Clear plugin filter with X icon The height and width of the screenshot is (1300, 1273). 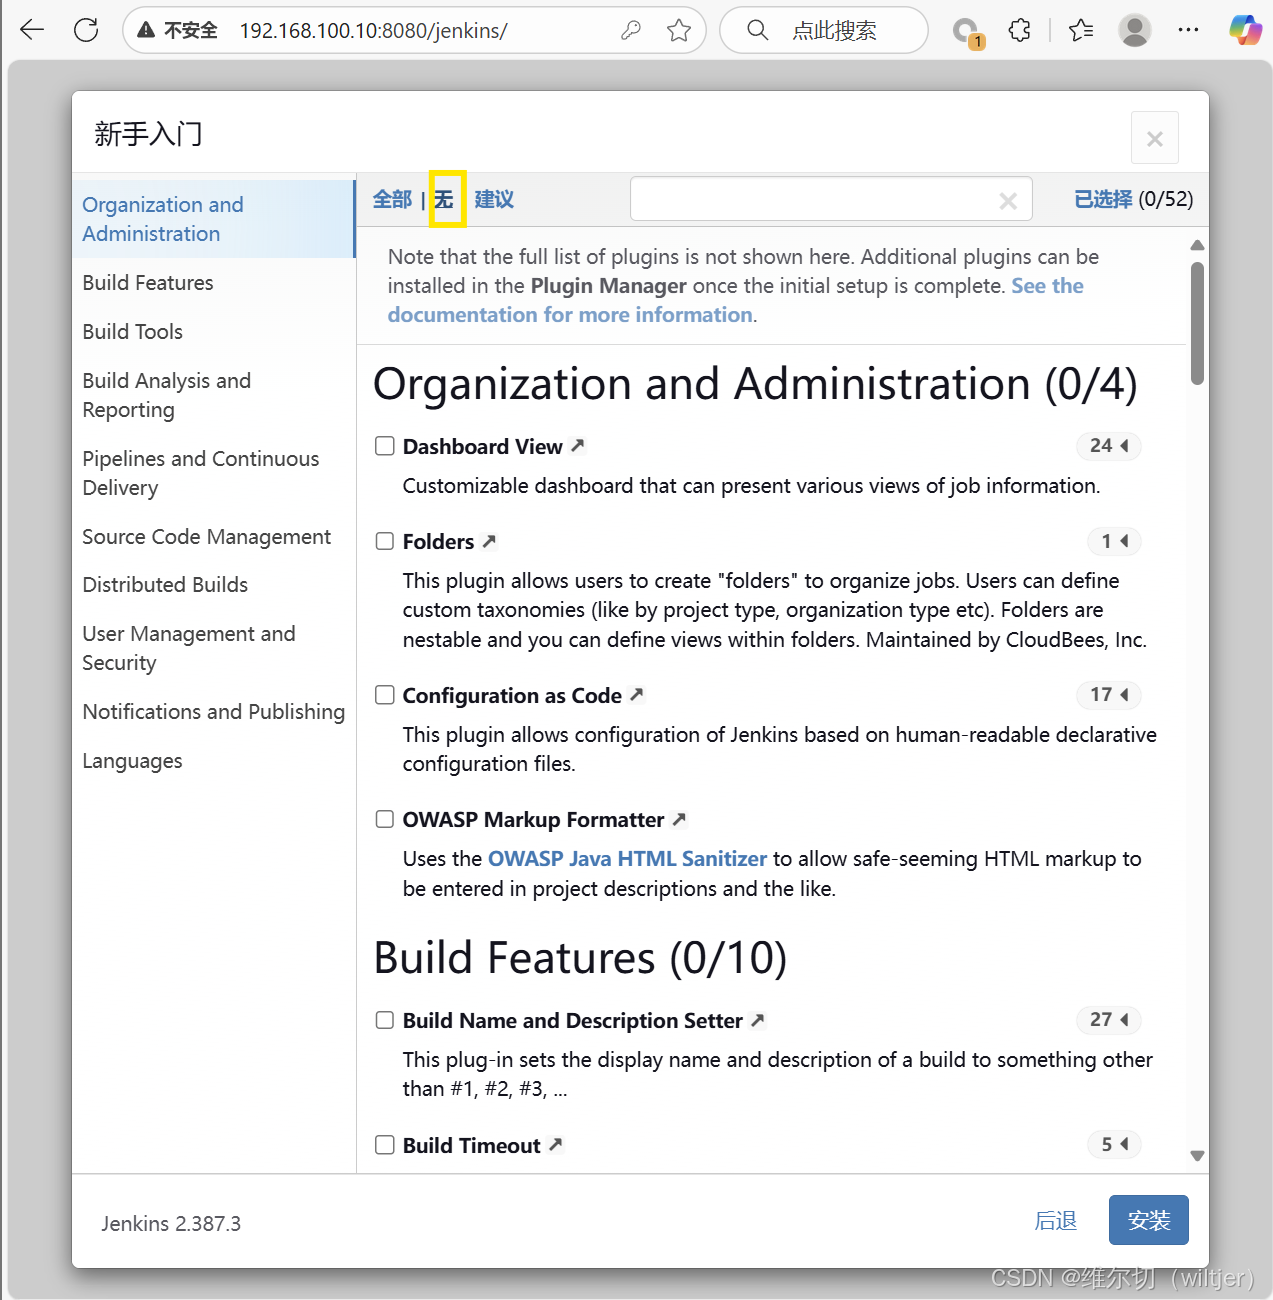[1008, 201]
